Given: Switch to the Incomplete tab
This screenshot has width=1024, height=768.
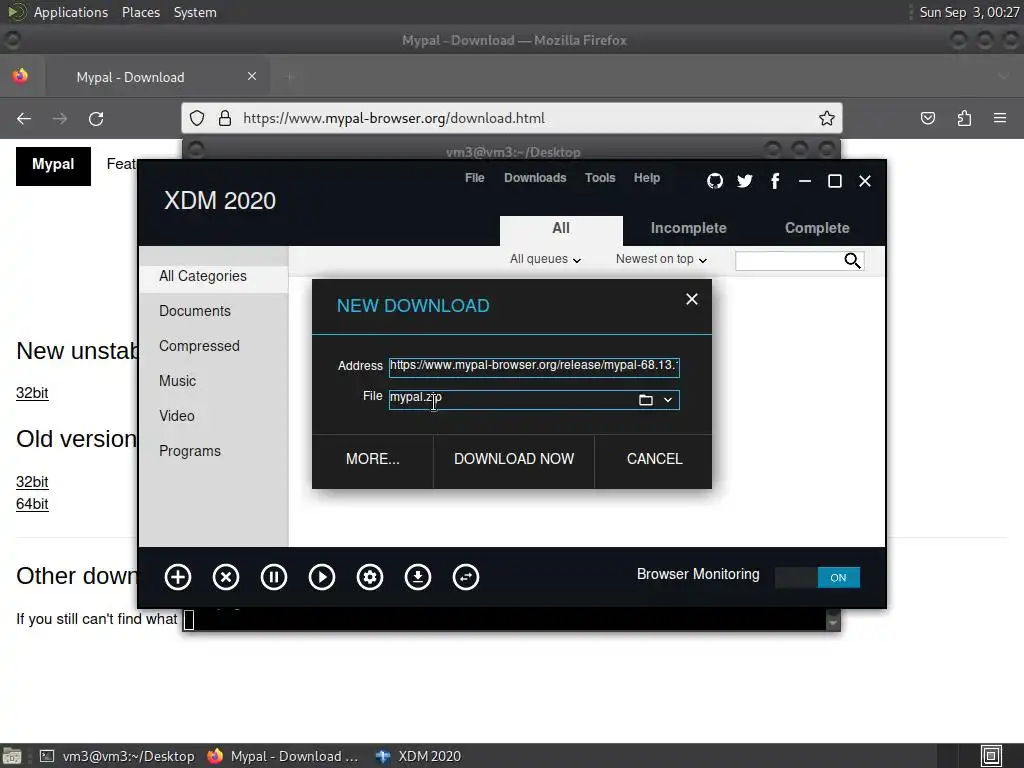Looking at the screenshot, I should point(688,228).
